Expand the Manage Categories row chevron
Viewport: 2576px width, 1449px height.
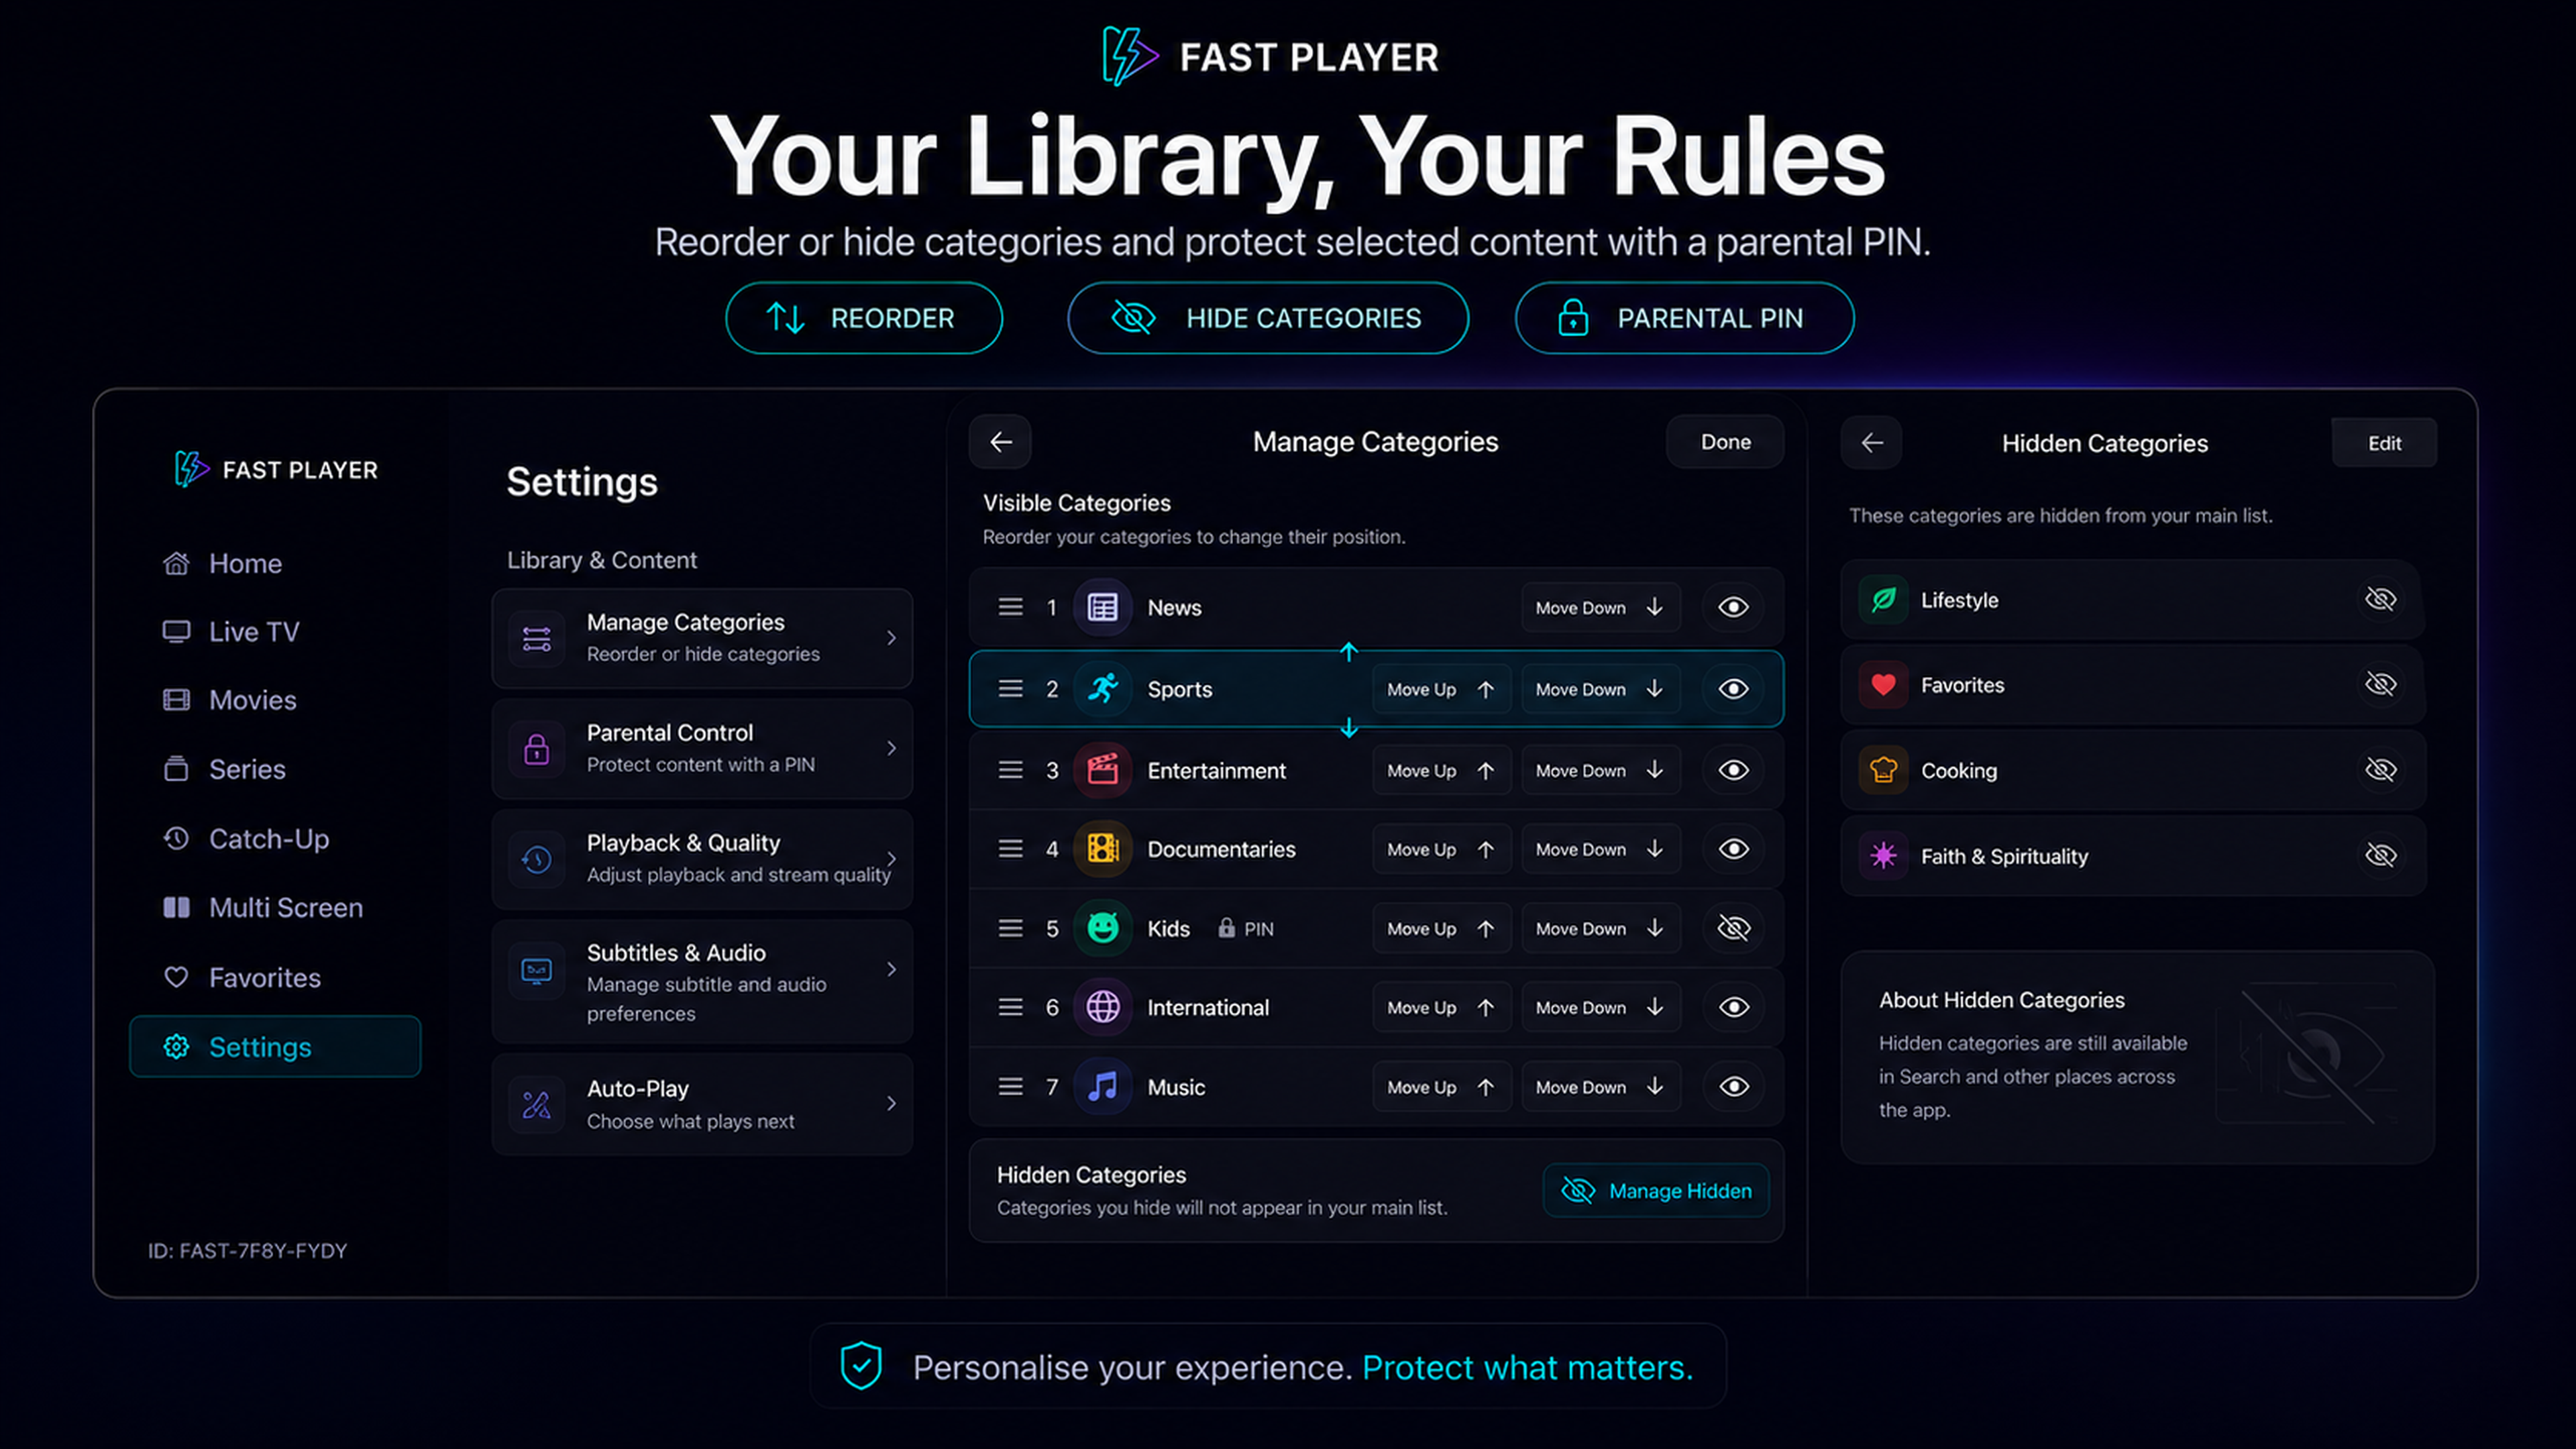(891, 638)
